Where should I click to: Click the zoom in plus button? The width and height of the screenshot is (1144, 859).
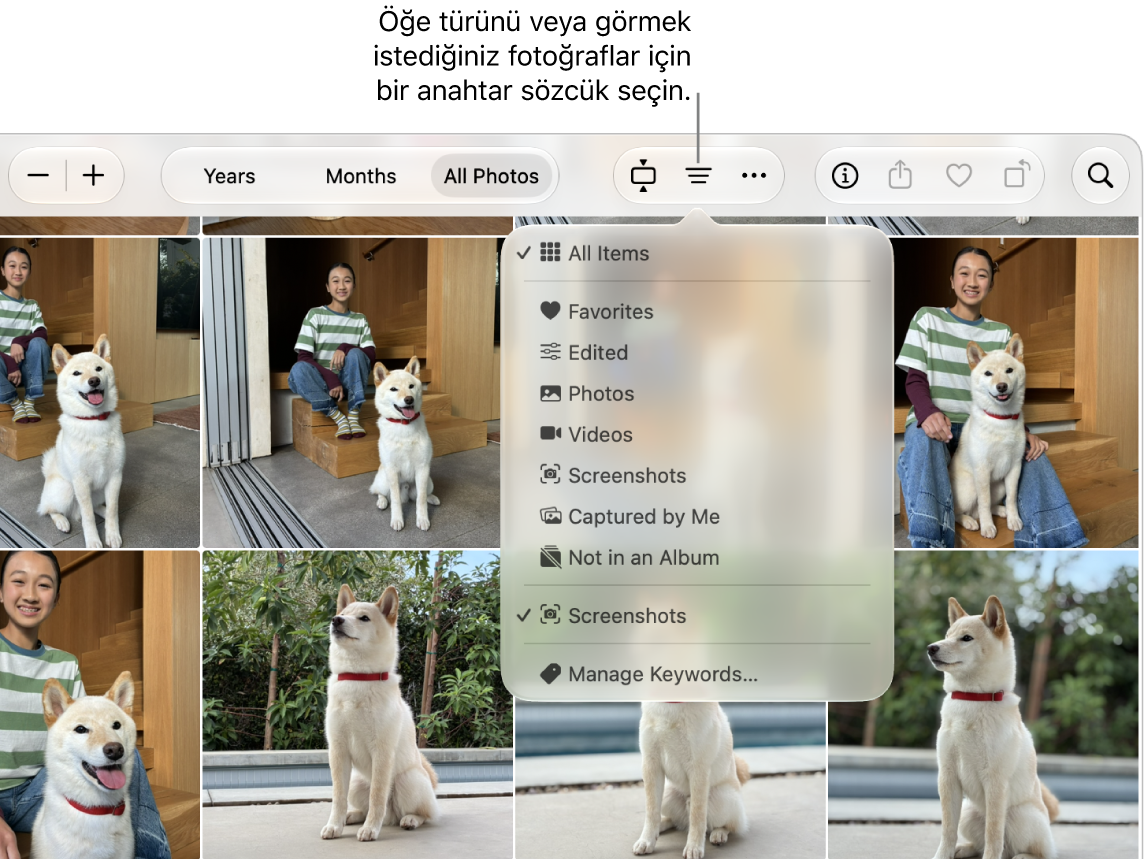pyautogui.click(x=93, y=176)
